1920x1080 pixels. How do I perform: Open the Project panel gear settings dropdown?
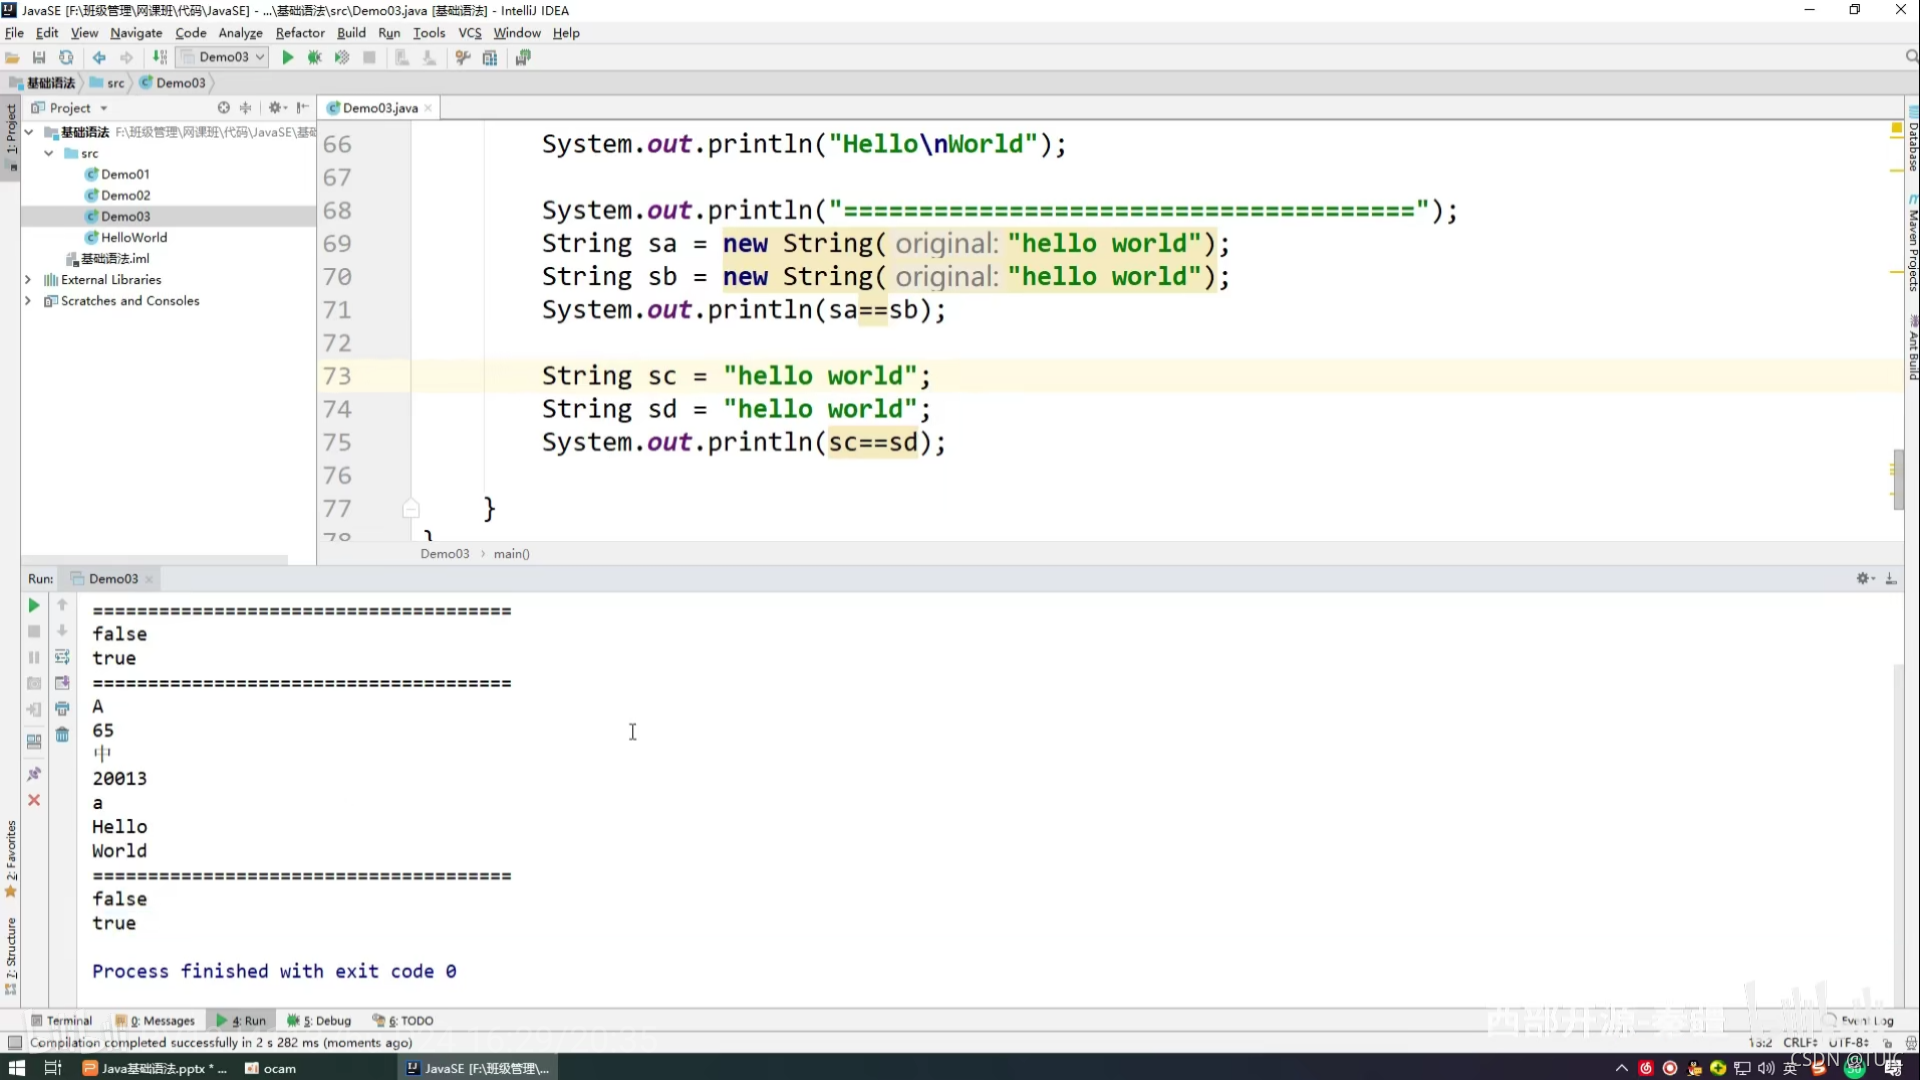tap(277, 108)
